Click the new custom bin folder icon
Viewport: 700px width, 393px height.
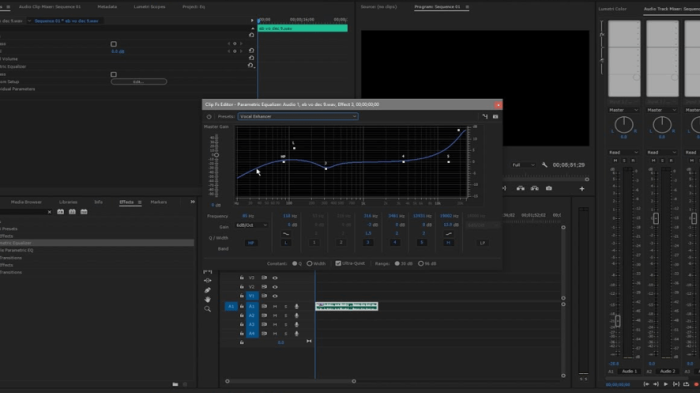(175, 384)
